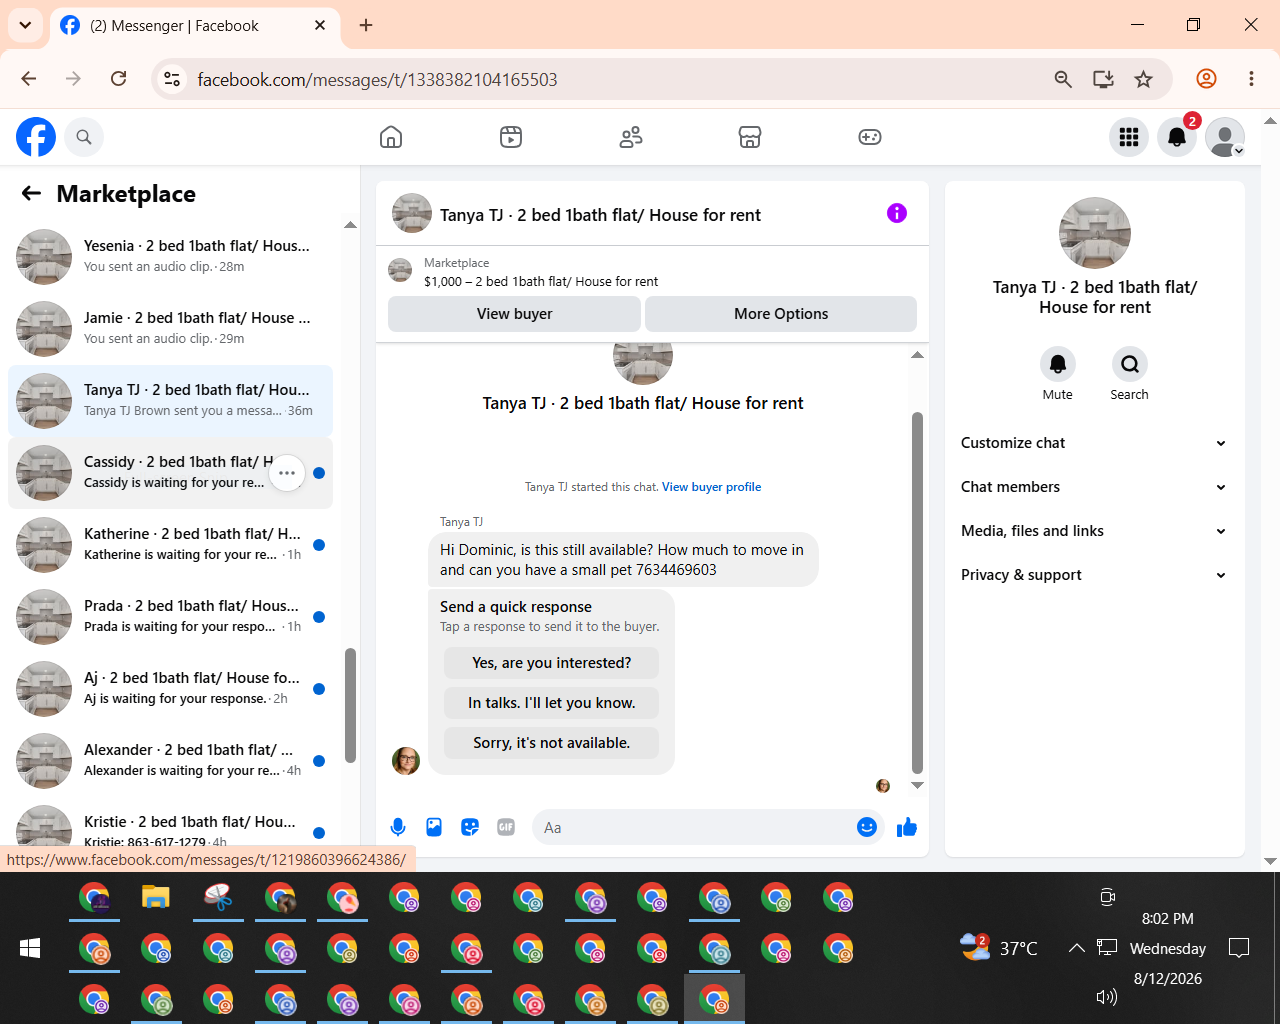The width and height of the screenshot is (1280, 1024).
Task: Select the Messenger Facebook browser tab
Action: pyautogui.click(x=194, y=26)
